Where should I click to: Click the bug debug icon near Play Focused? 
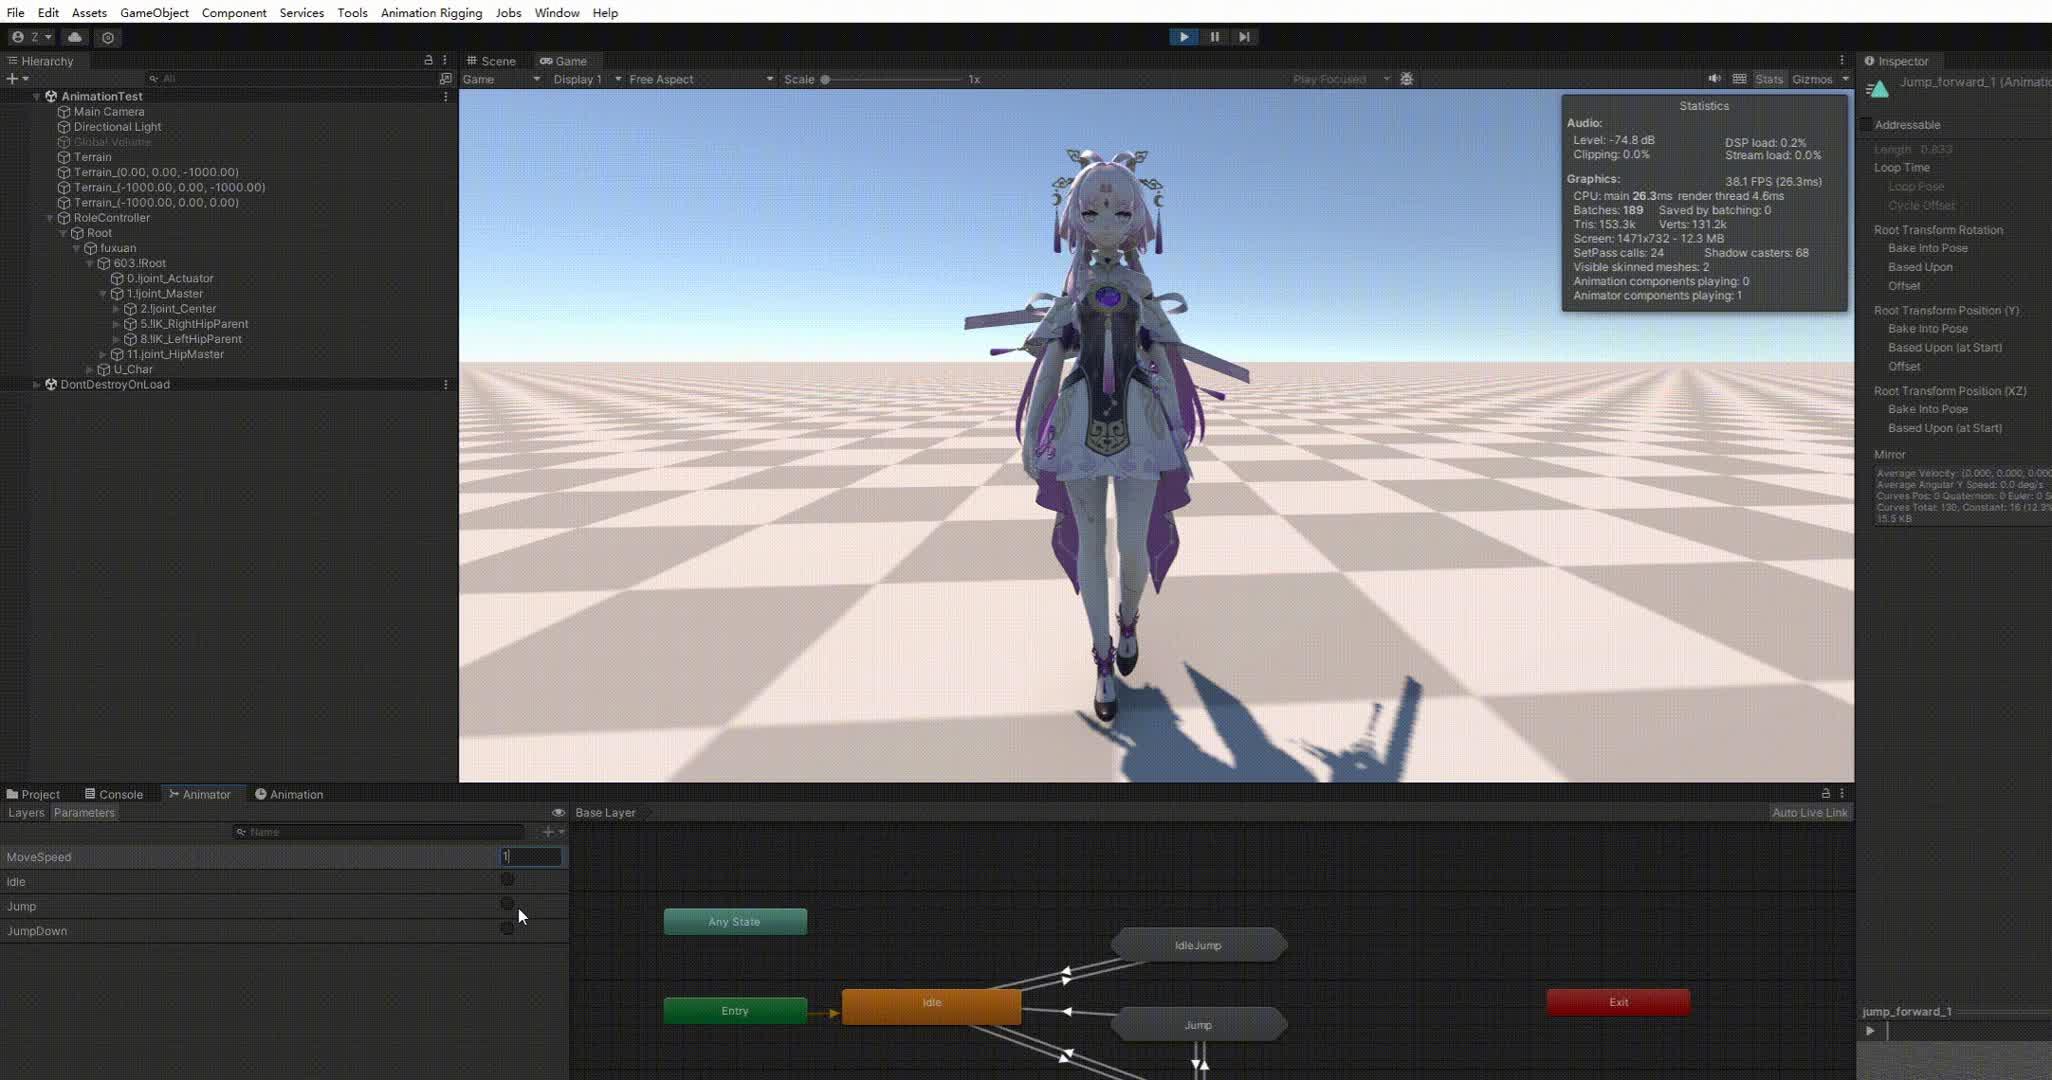tap(1407, 79)
